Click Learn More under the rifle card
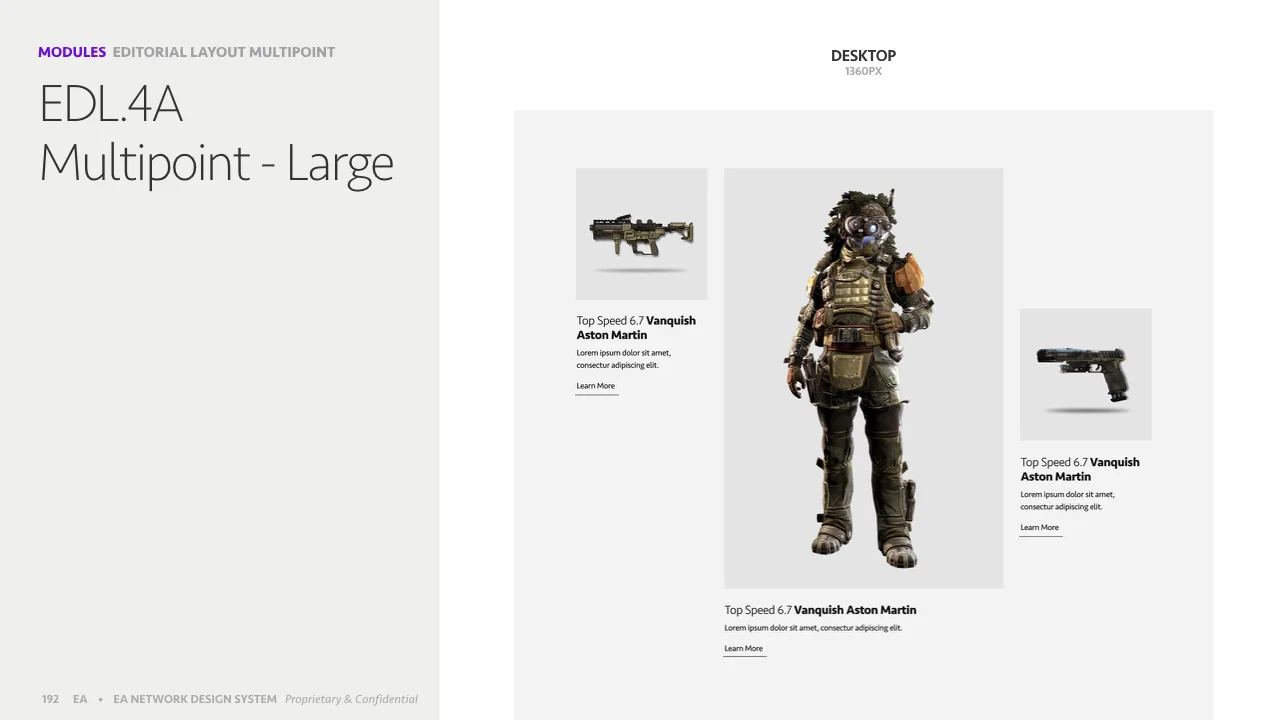 pos(596,386)
